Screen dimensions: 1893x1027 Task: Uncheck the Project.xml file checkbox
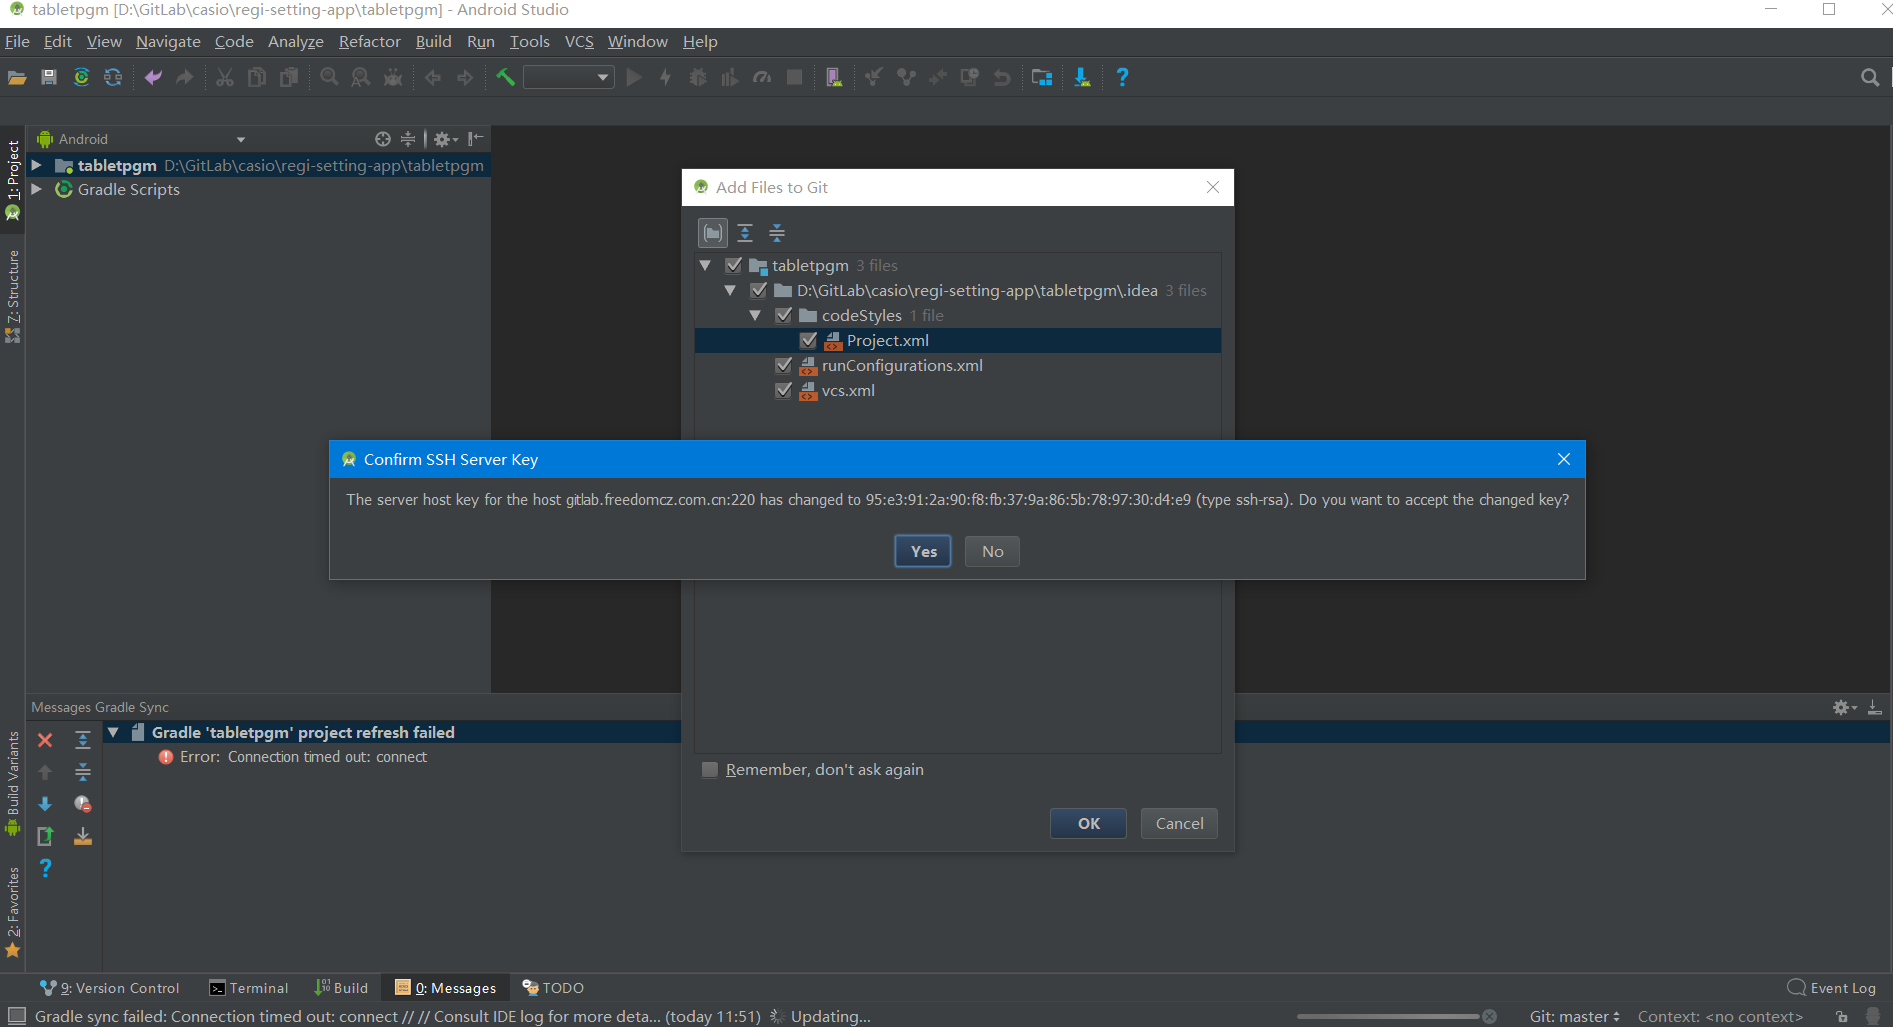[809, 341]
